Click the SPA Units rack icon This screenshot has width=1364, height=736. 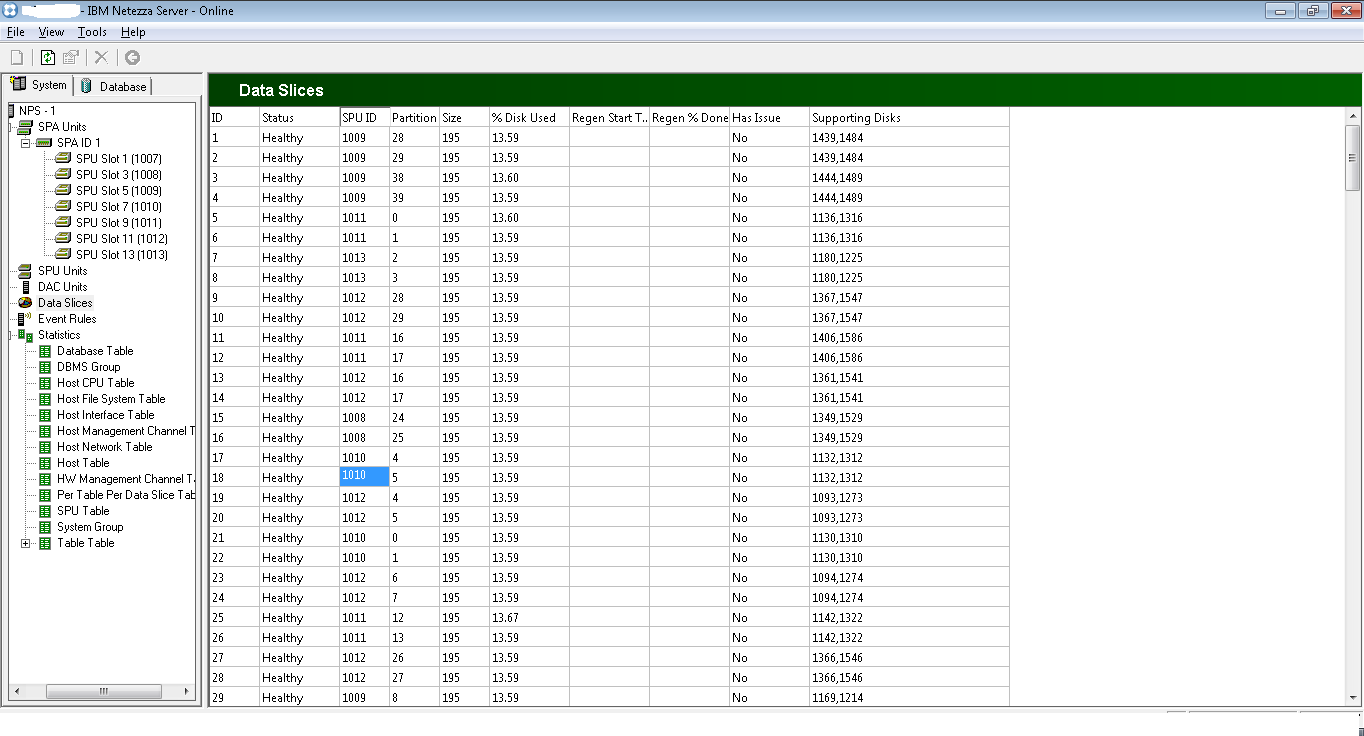tap(25, 127)
